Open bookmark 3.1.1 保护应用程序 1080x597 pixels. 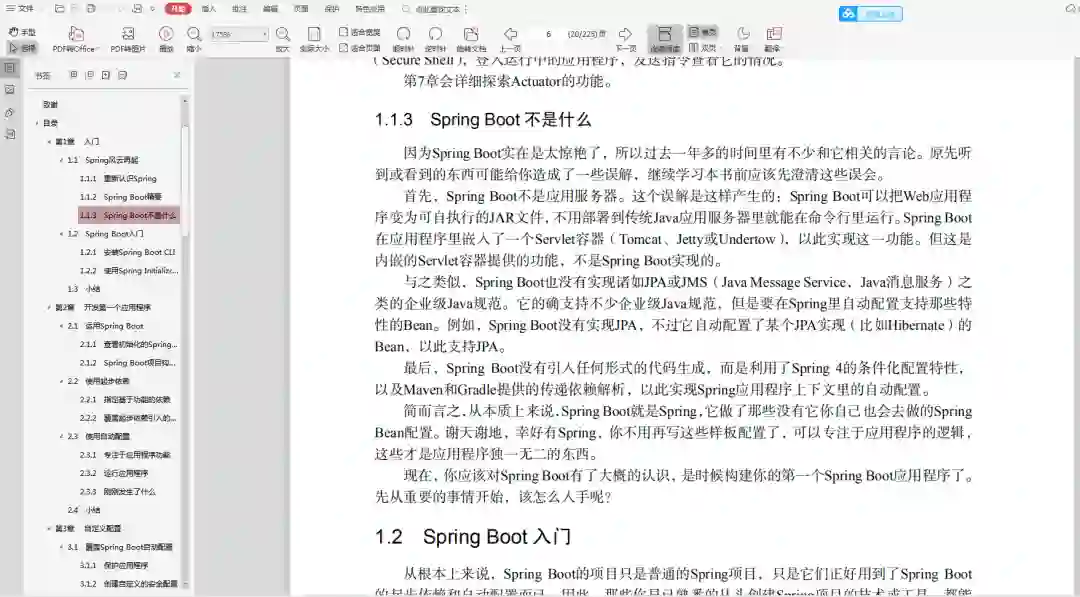tap(114, 565)
